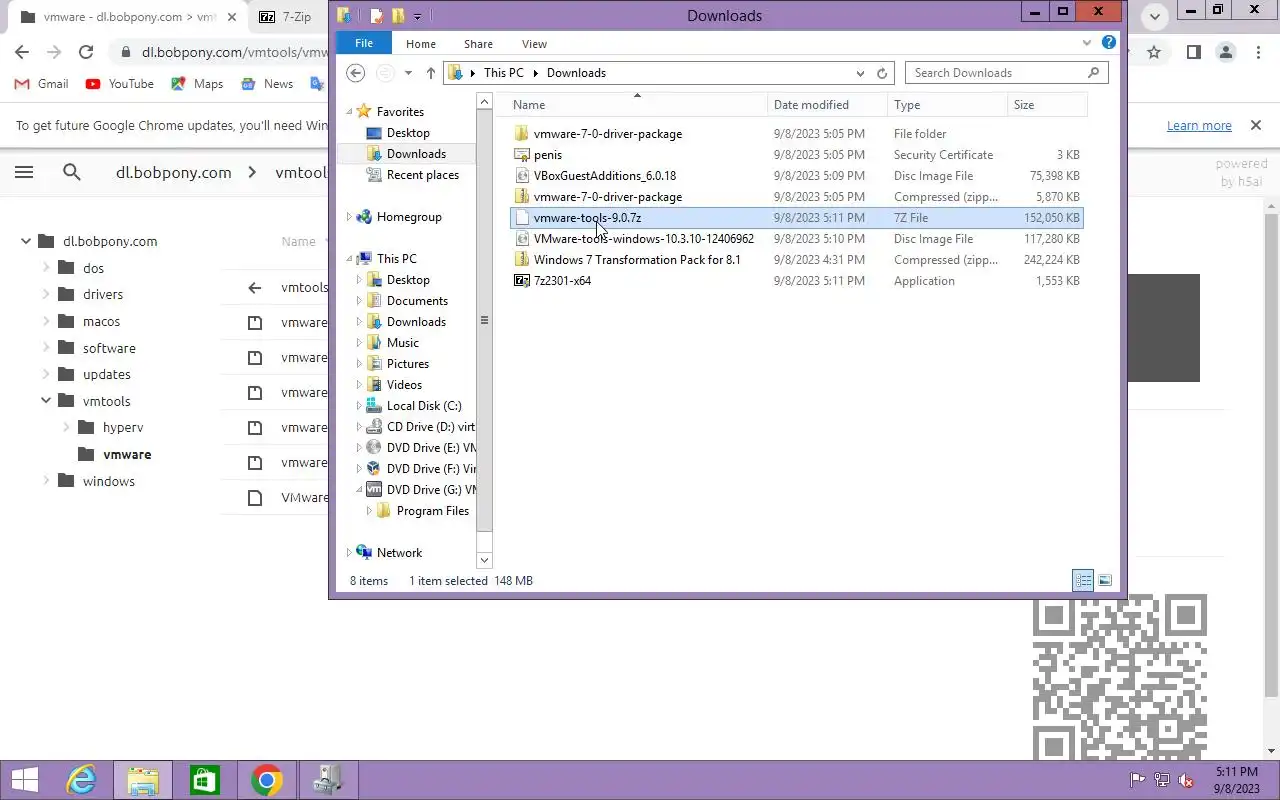1280x800 pixels.
Task: Open the Home ribbon tab
Action: (x=420, y=44)
